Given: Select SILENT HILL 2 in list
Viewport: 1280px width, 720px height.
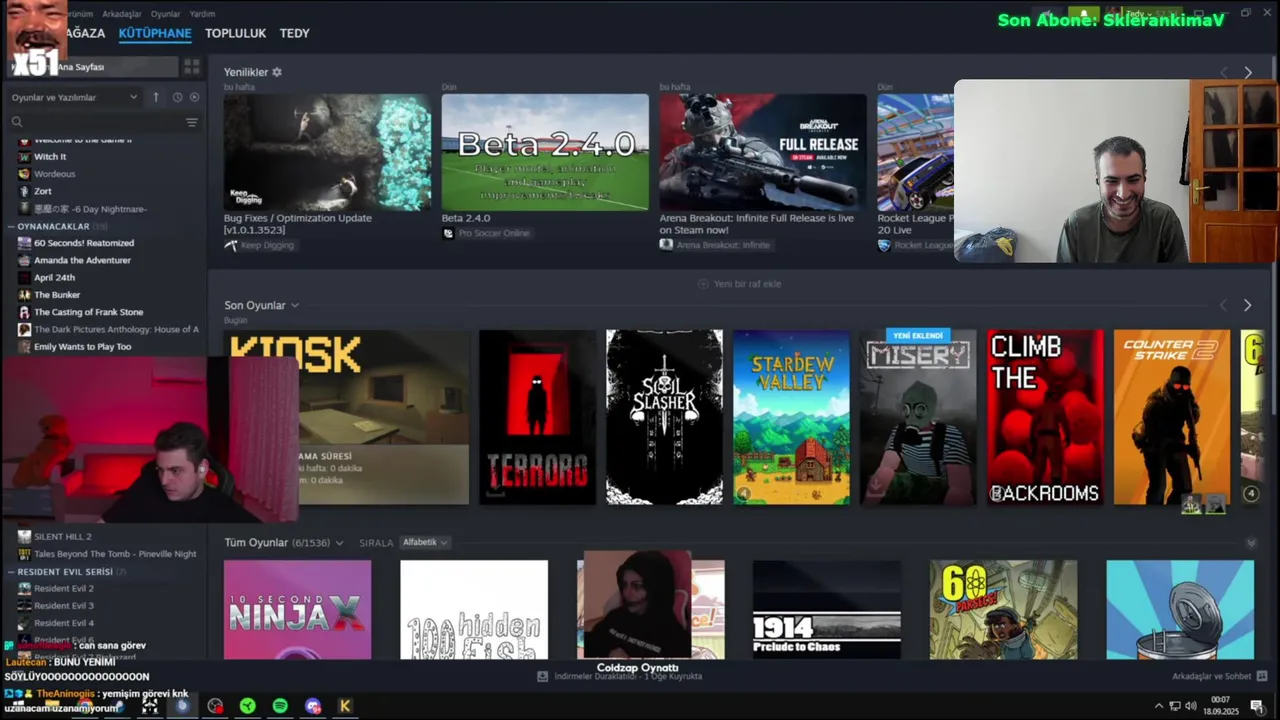Looking at the screenshot, I should 62,537.
